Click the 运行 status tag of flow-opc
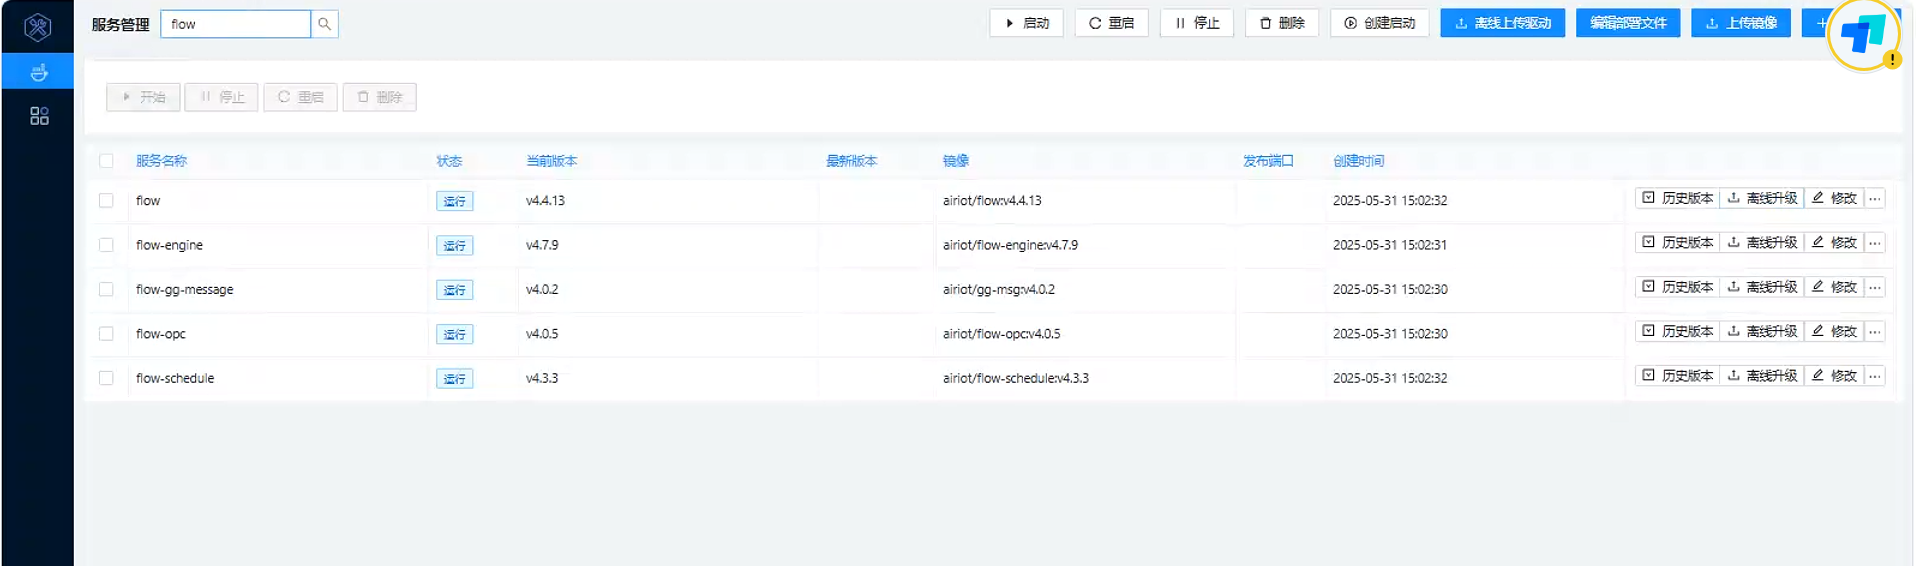This screenshot has width=1916, height=566. click(x=454, y=335)
